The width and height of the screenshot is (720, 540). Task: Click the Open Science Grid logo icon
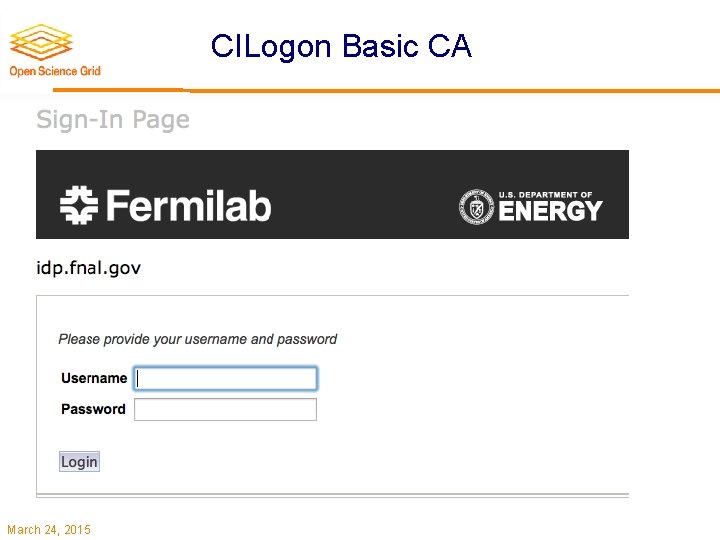point(43,41)
